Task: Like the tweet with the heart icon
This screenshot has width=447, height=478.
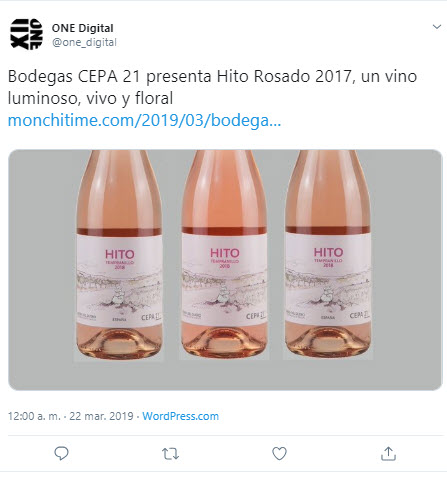Action: tap(279, 453)
